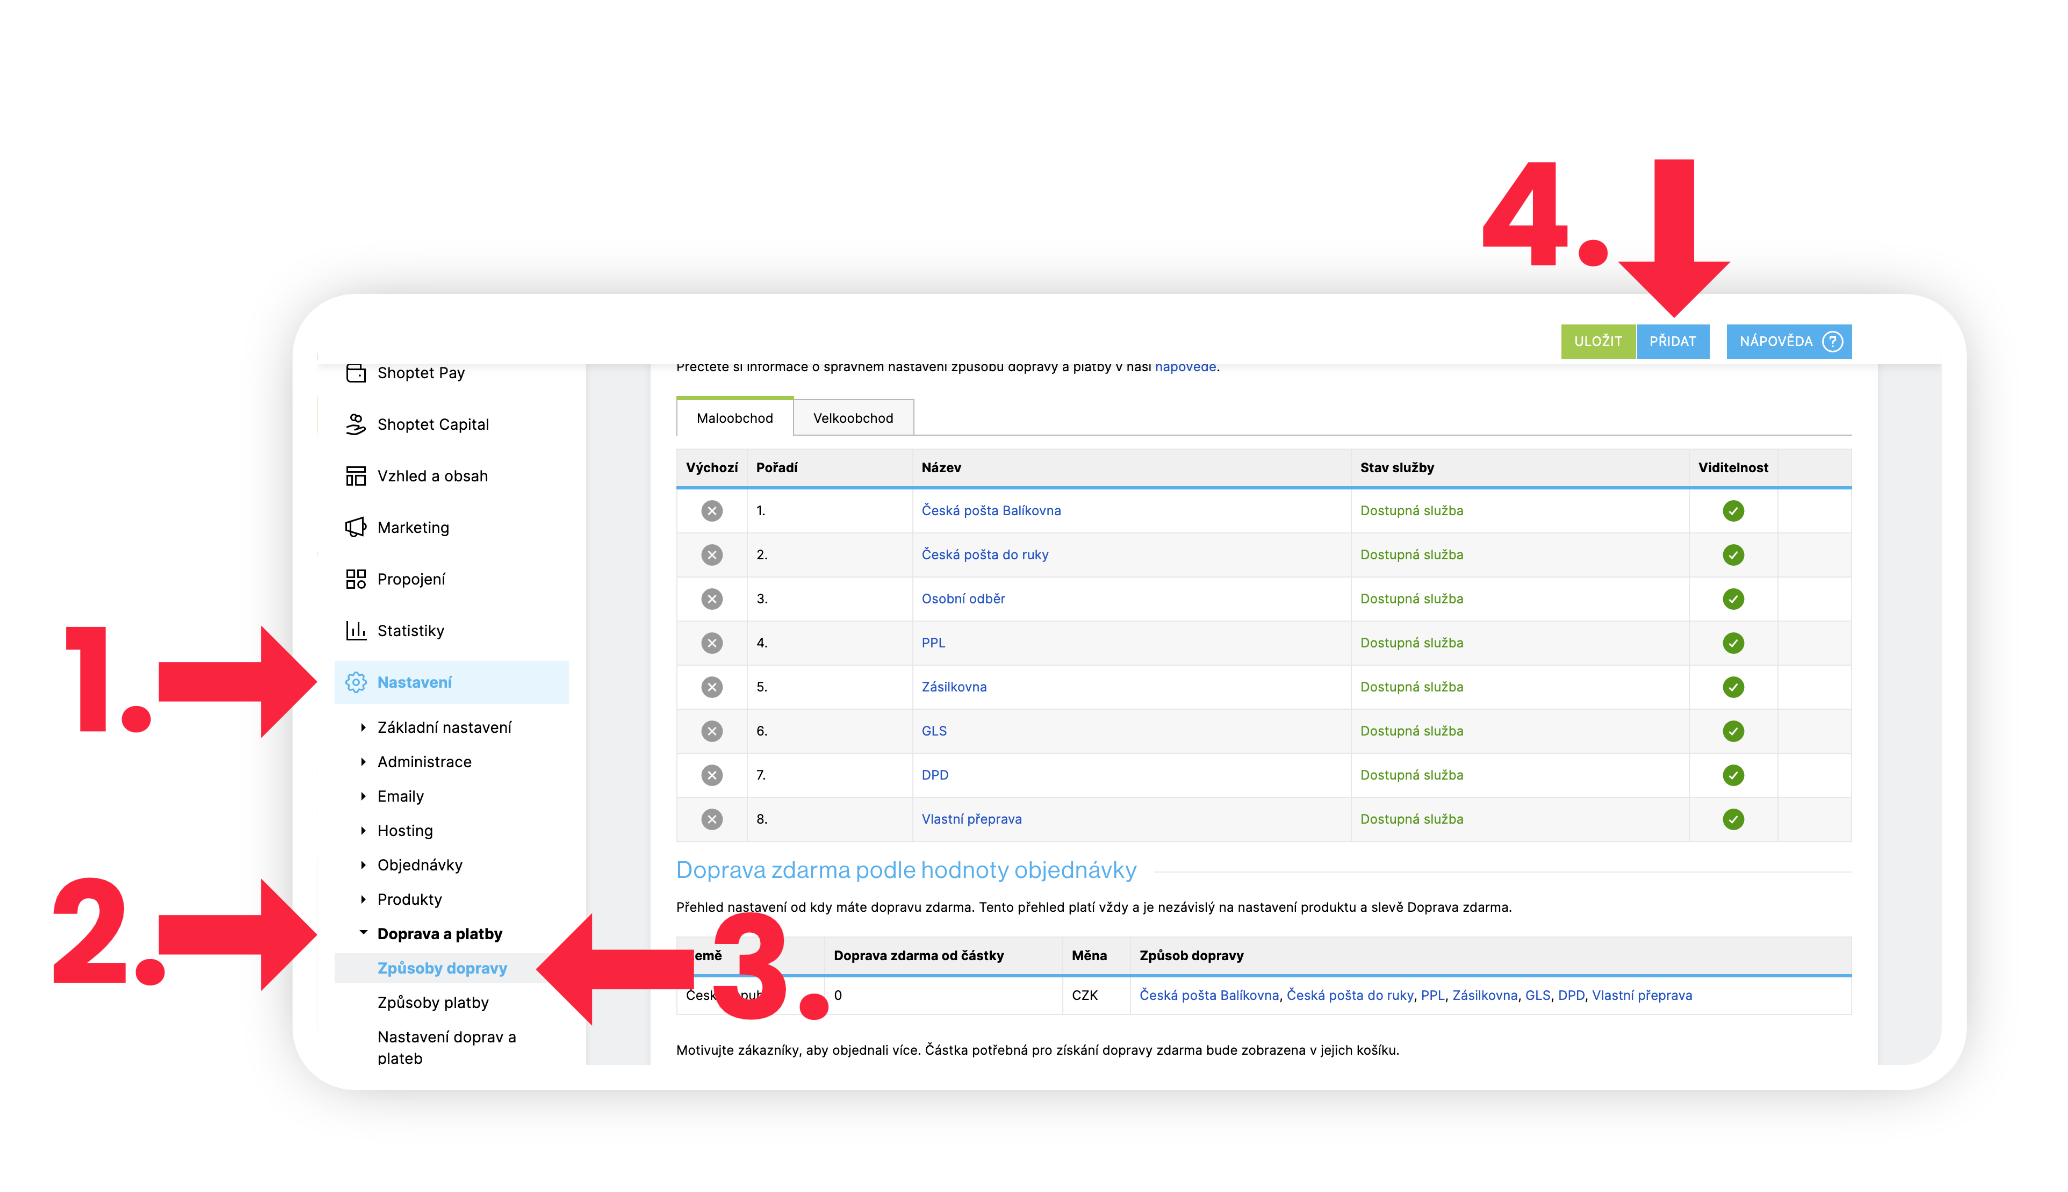Click the Shoptet Capital hand-coin icon
Image resolution: width=2068 pixels, height=1192 pixels.
[356, 424]
